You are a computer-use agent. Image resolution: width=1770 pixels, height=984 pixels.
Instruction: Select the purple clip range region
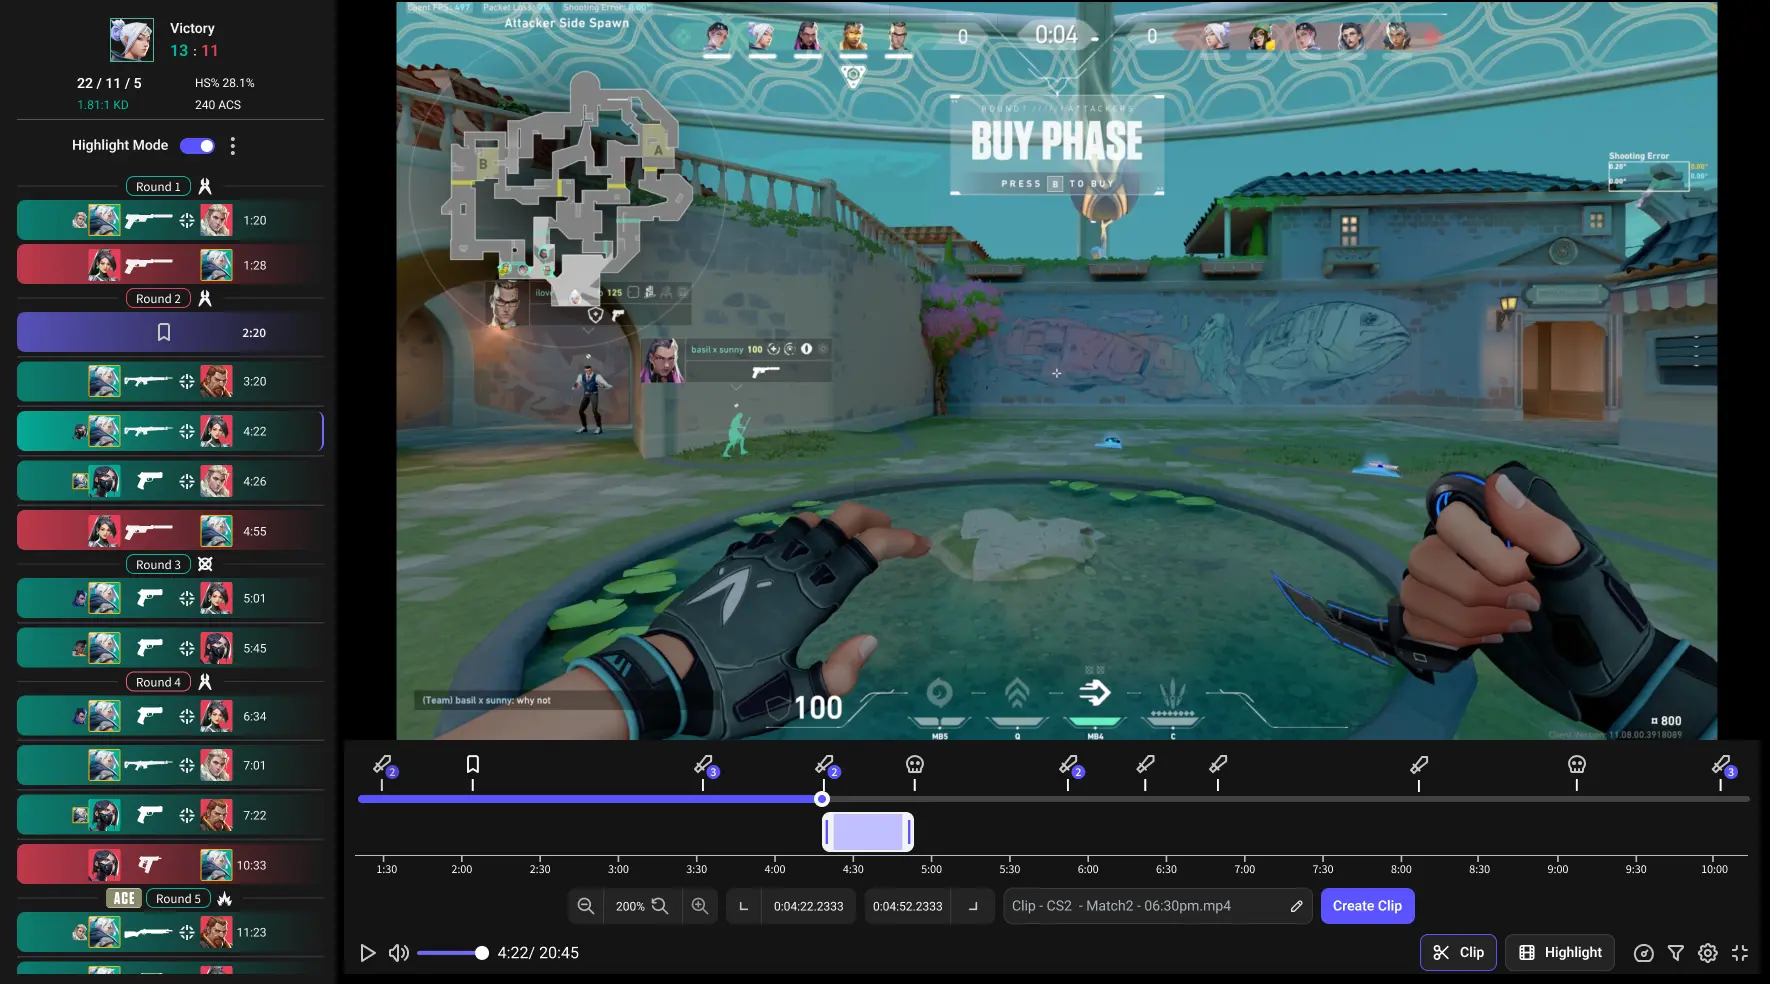click(x=868, y=832)
